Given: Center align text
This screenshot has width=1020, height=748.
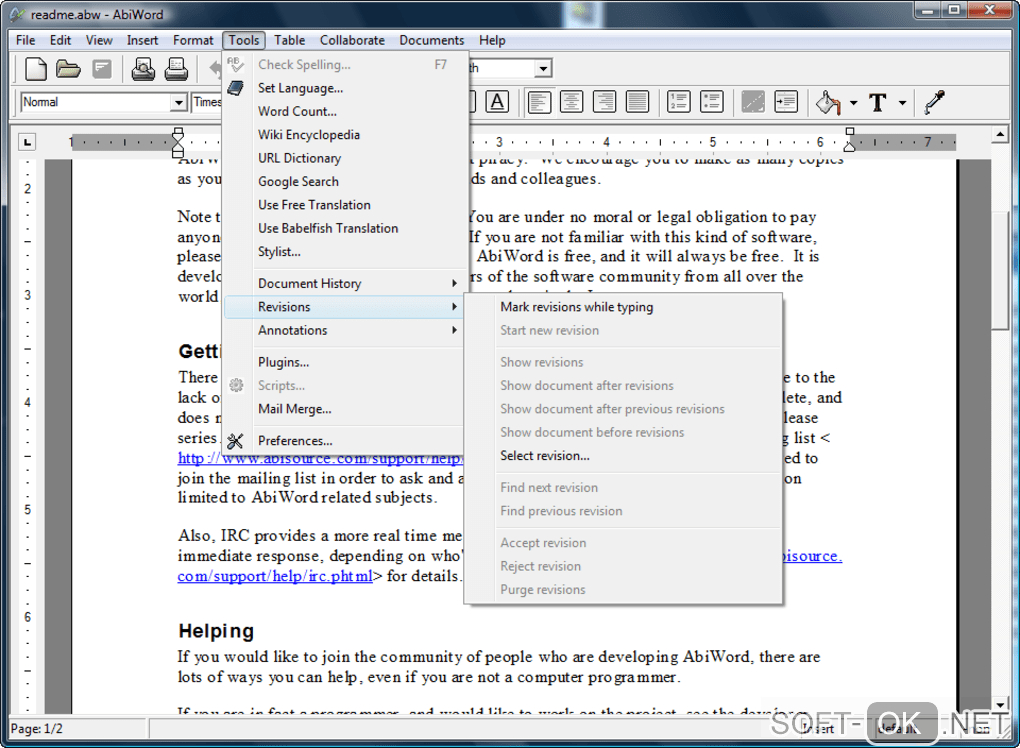Looking at the screenshot, I should pyautogui.click(x=572, y=102).
